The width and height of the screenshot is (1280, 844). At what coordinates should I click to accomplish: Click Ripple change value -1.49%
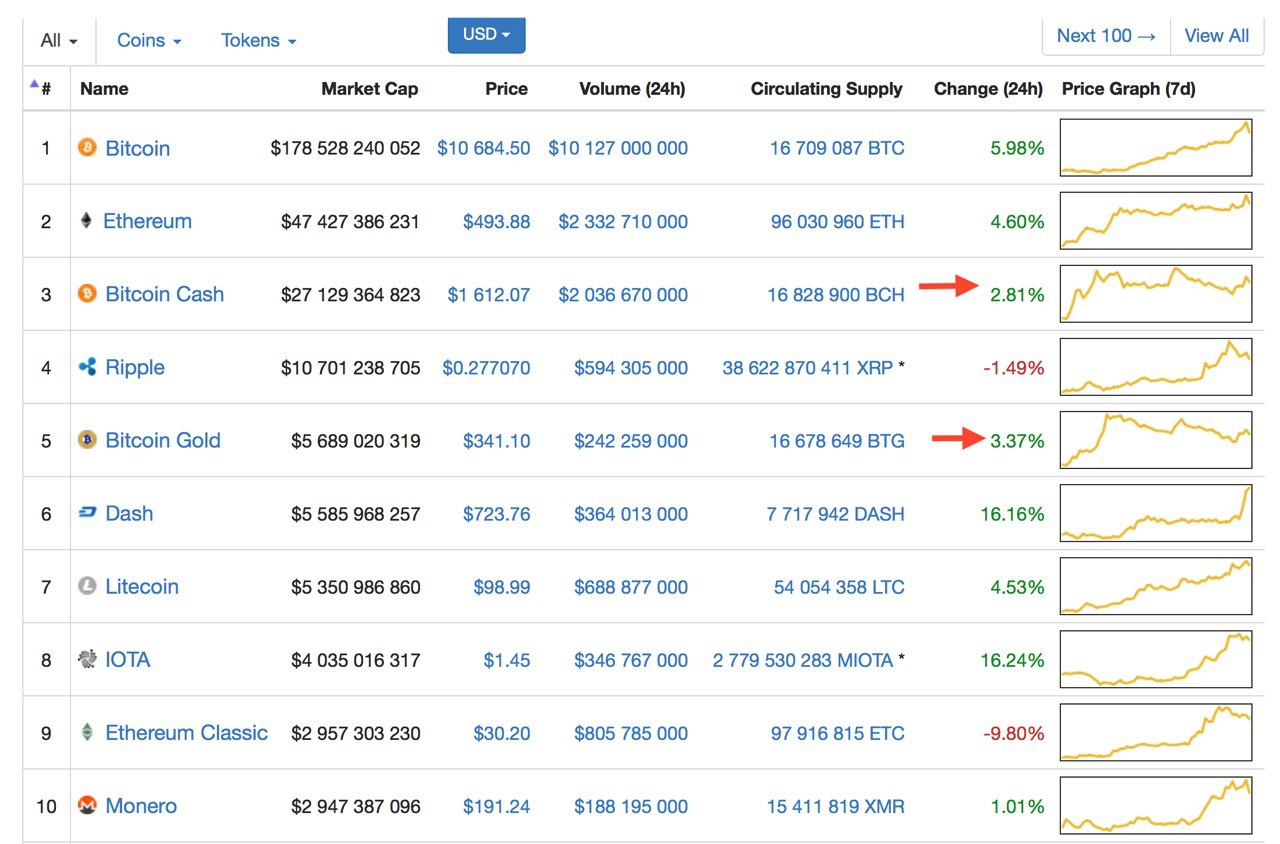pos(1014,367)
